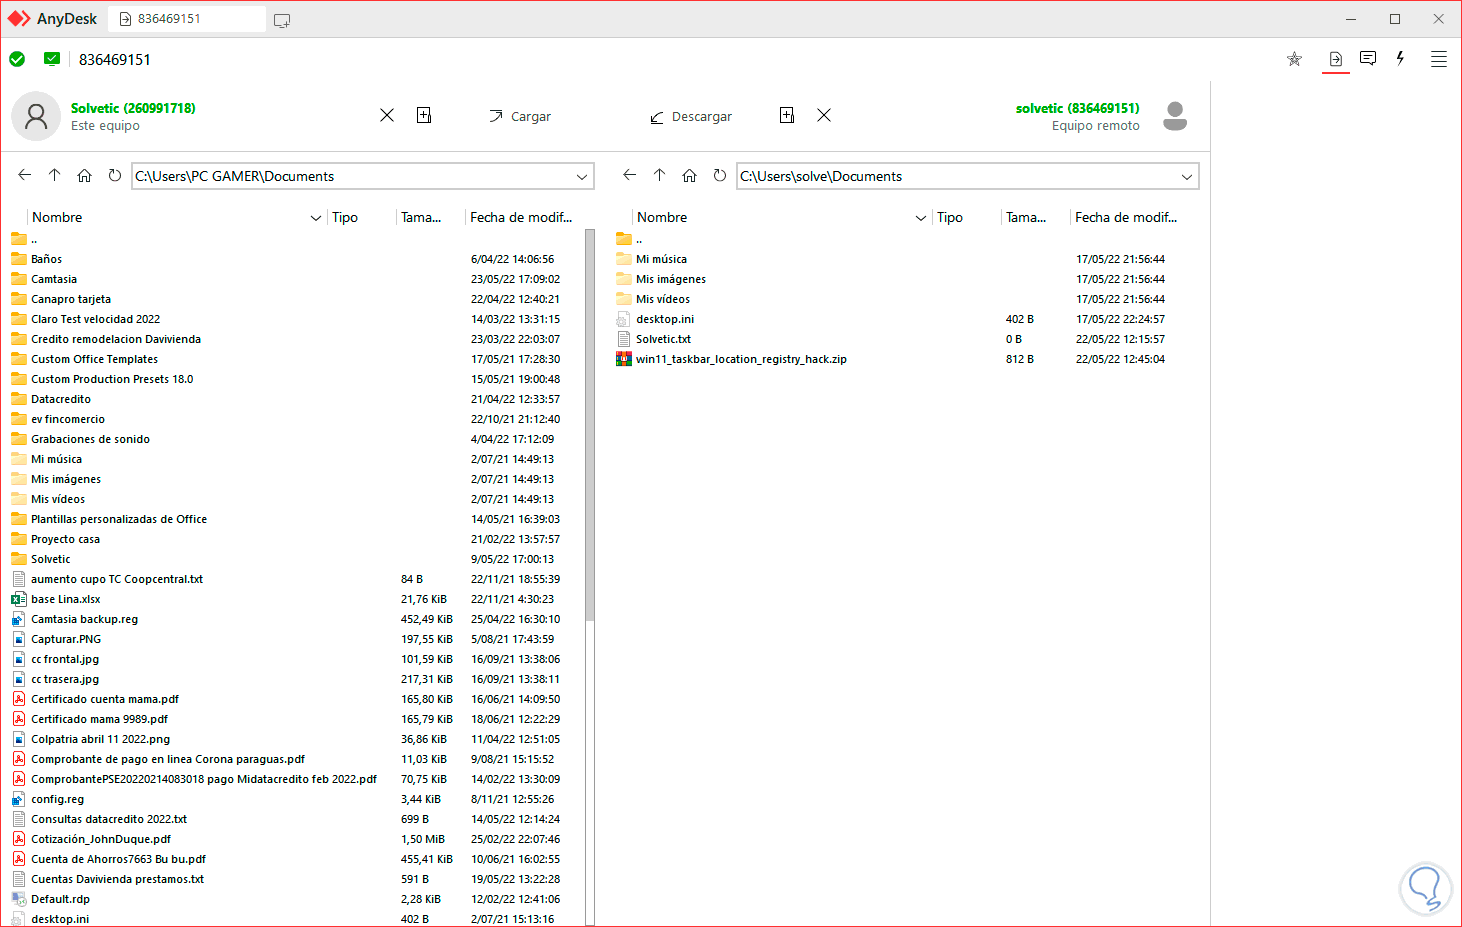Image resolution: width=1462 pixels, height=927 pixels.
Task: Click the Cargar upload button
Action: pyautogui.click(x=520, y=116)
